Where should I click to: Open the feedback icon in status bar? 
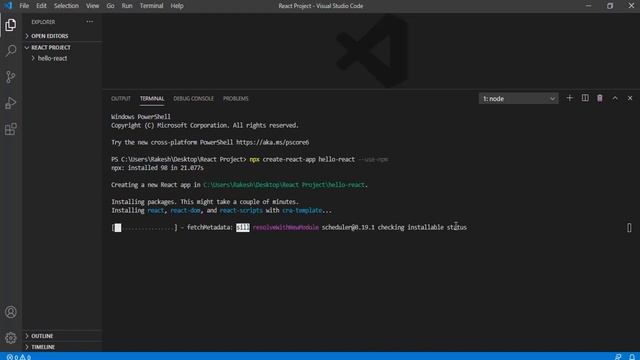(618, 357)
